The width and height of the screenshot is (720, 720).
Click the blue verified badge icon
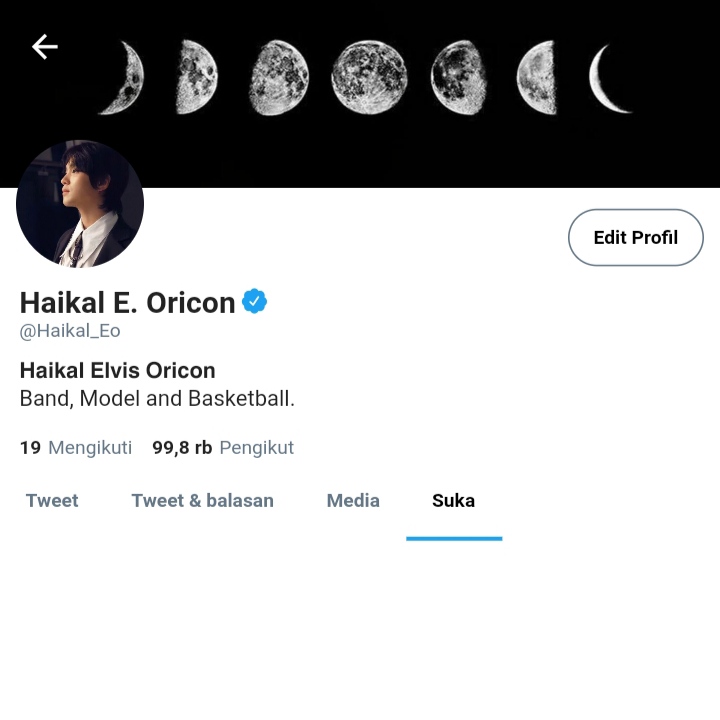254,301
